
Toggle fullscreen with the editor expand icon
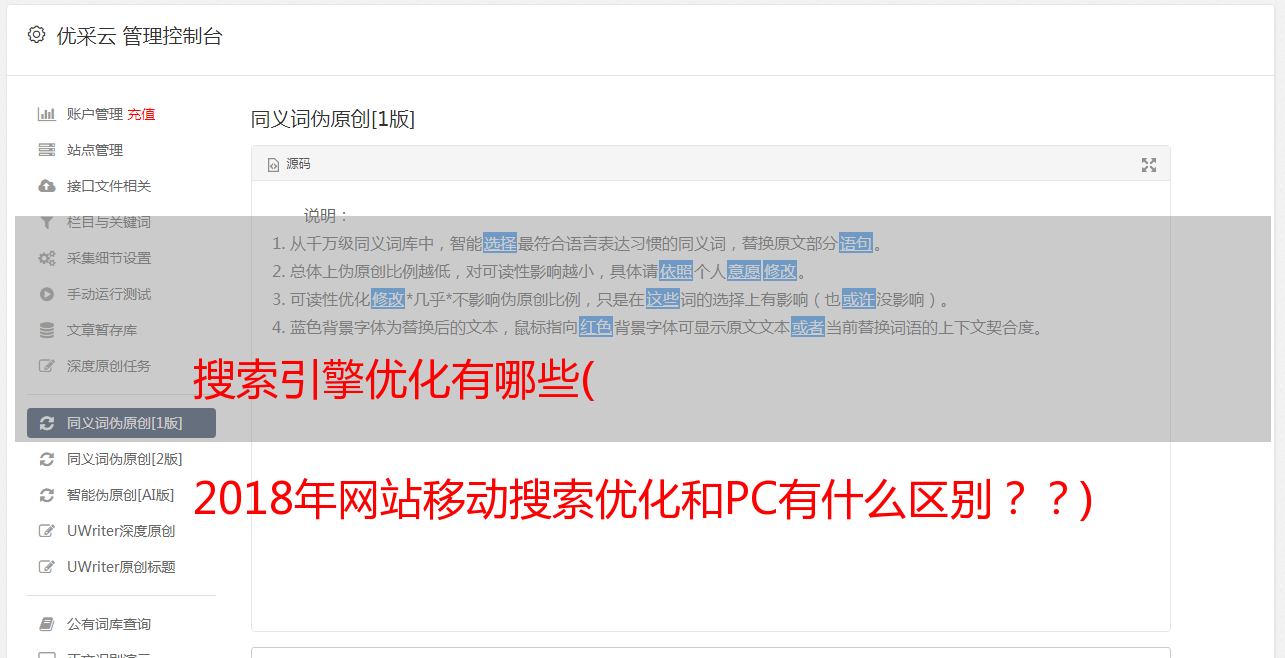pos(1149,165)
